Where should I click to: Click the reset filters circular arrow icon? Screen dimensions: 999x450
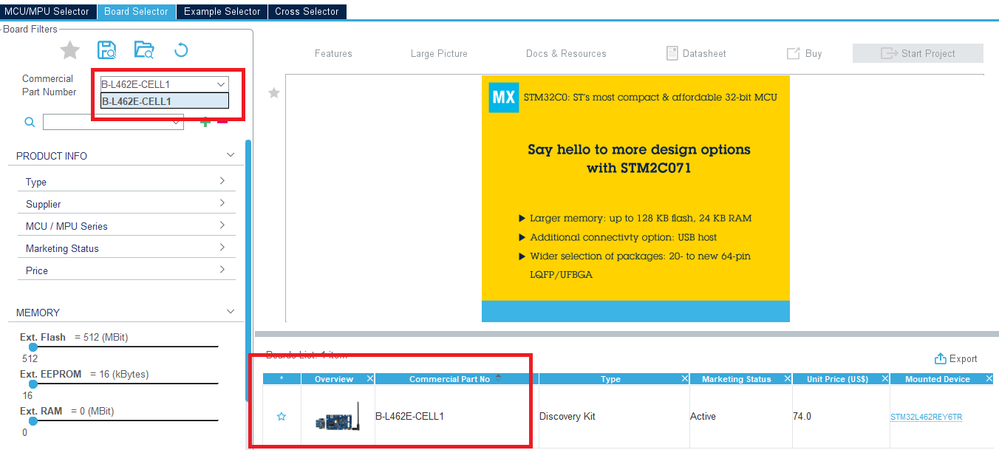[x=181, y=50]
